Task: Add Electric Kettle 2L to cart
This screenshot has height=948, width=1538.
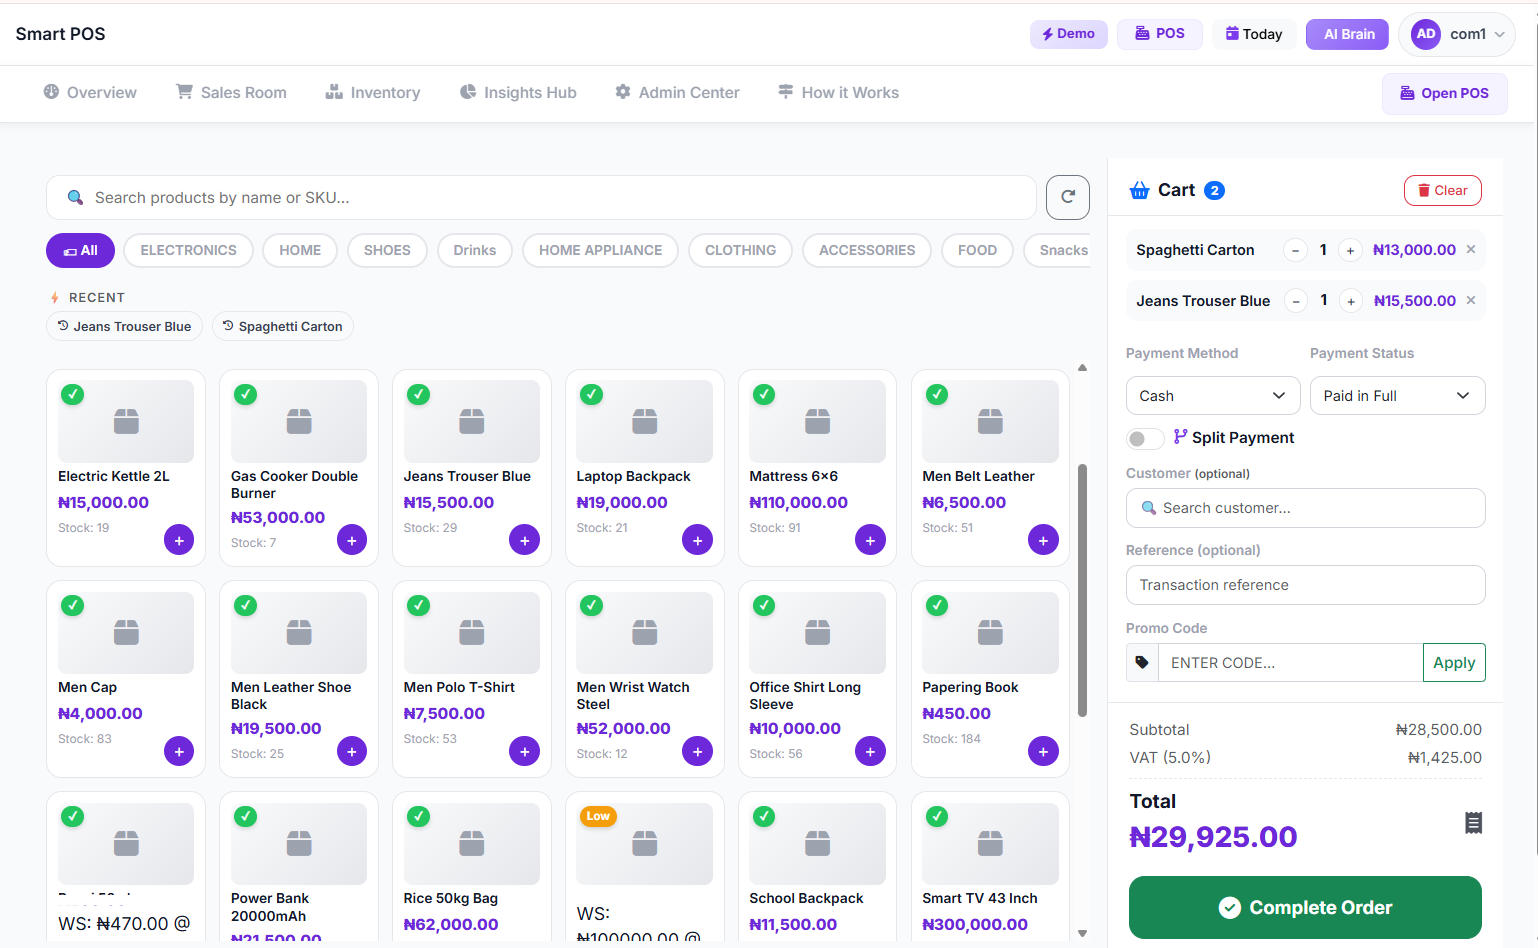Action: click(x=179, y=540)
